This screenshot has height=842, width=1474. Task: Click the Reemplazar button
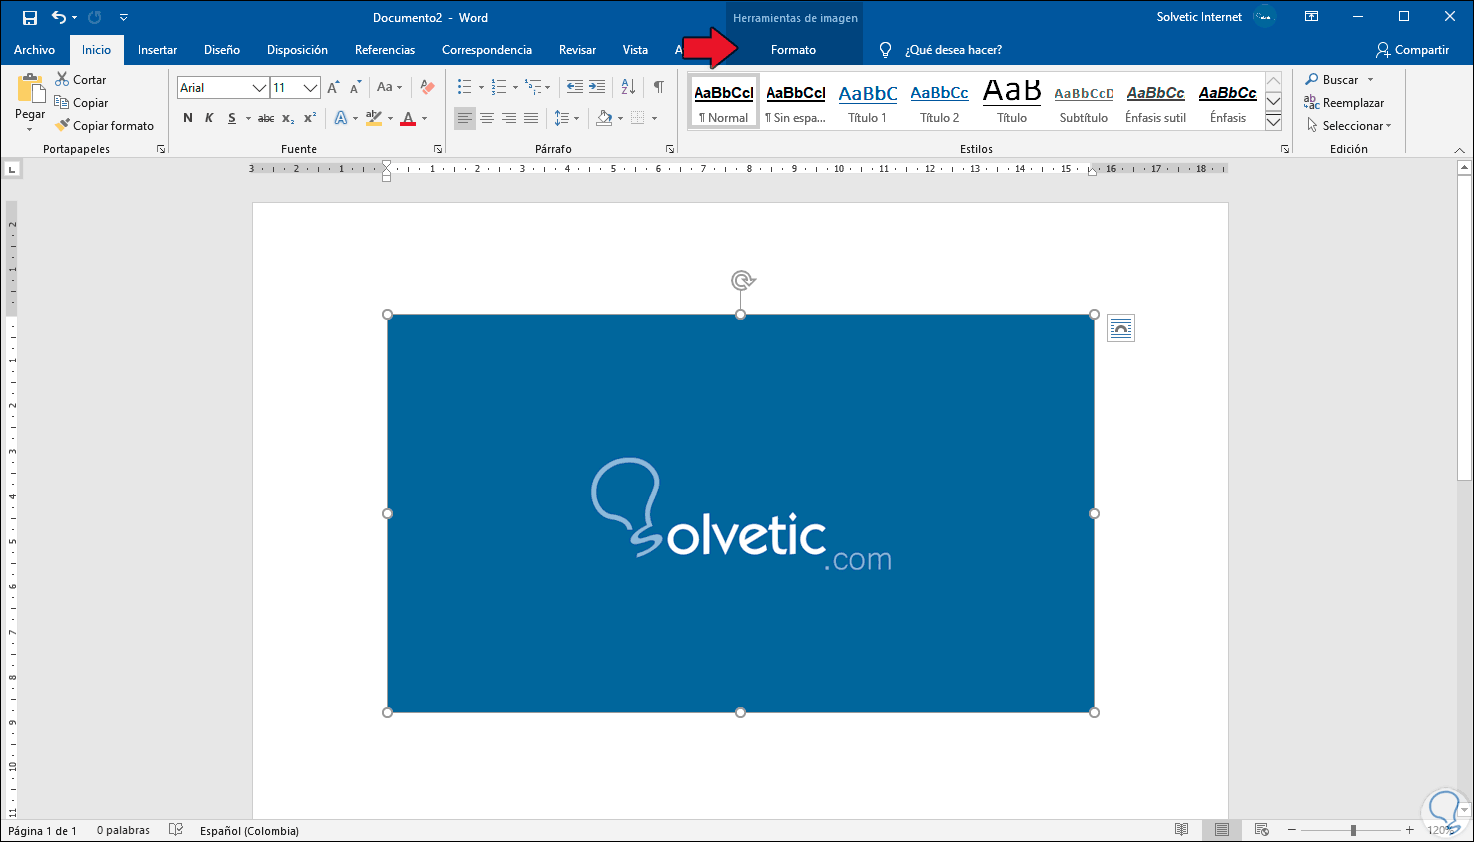1344,103
